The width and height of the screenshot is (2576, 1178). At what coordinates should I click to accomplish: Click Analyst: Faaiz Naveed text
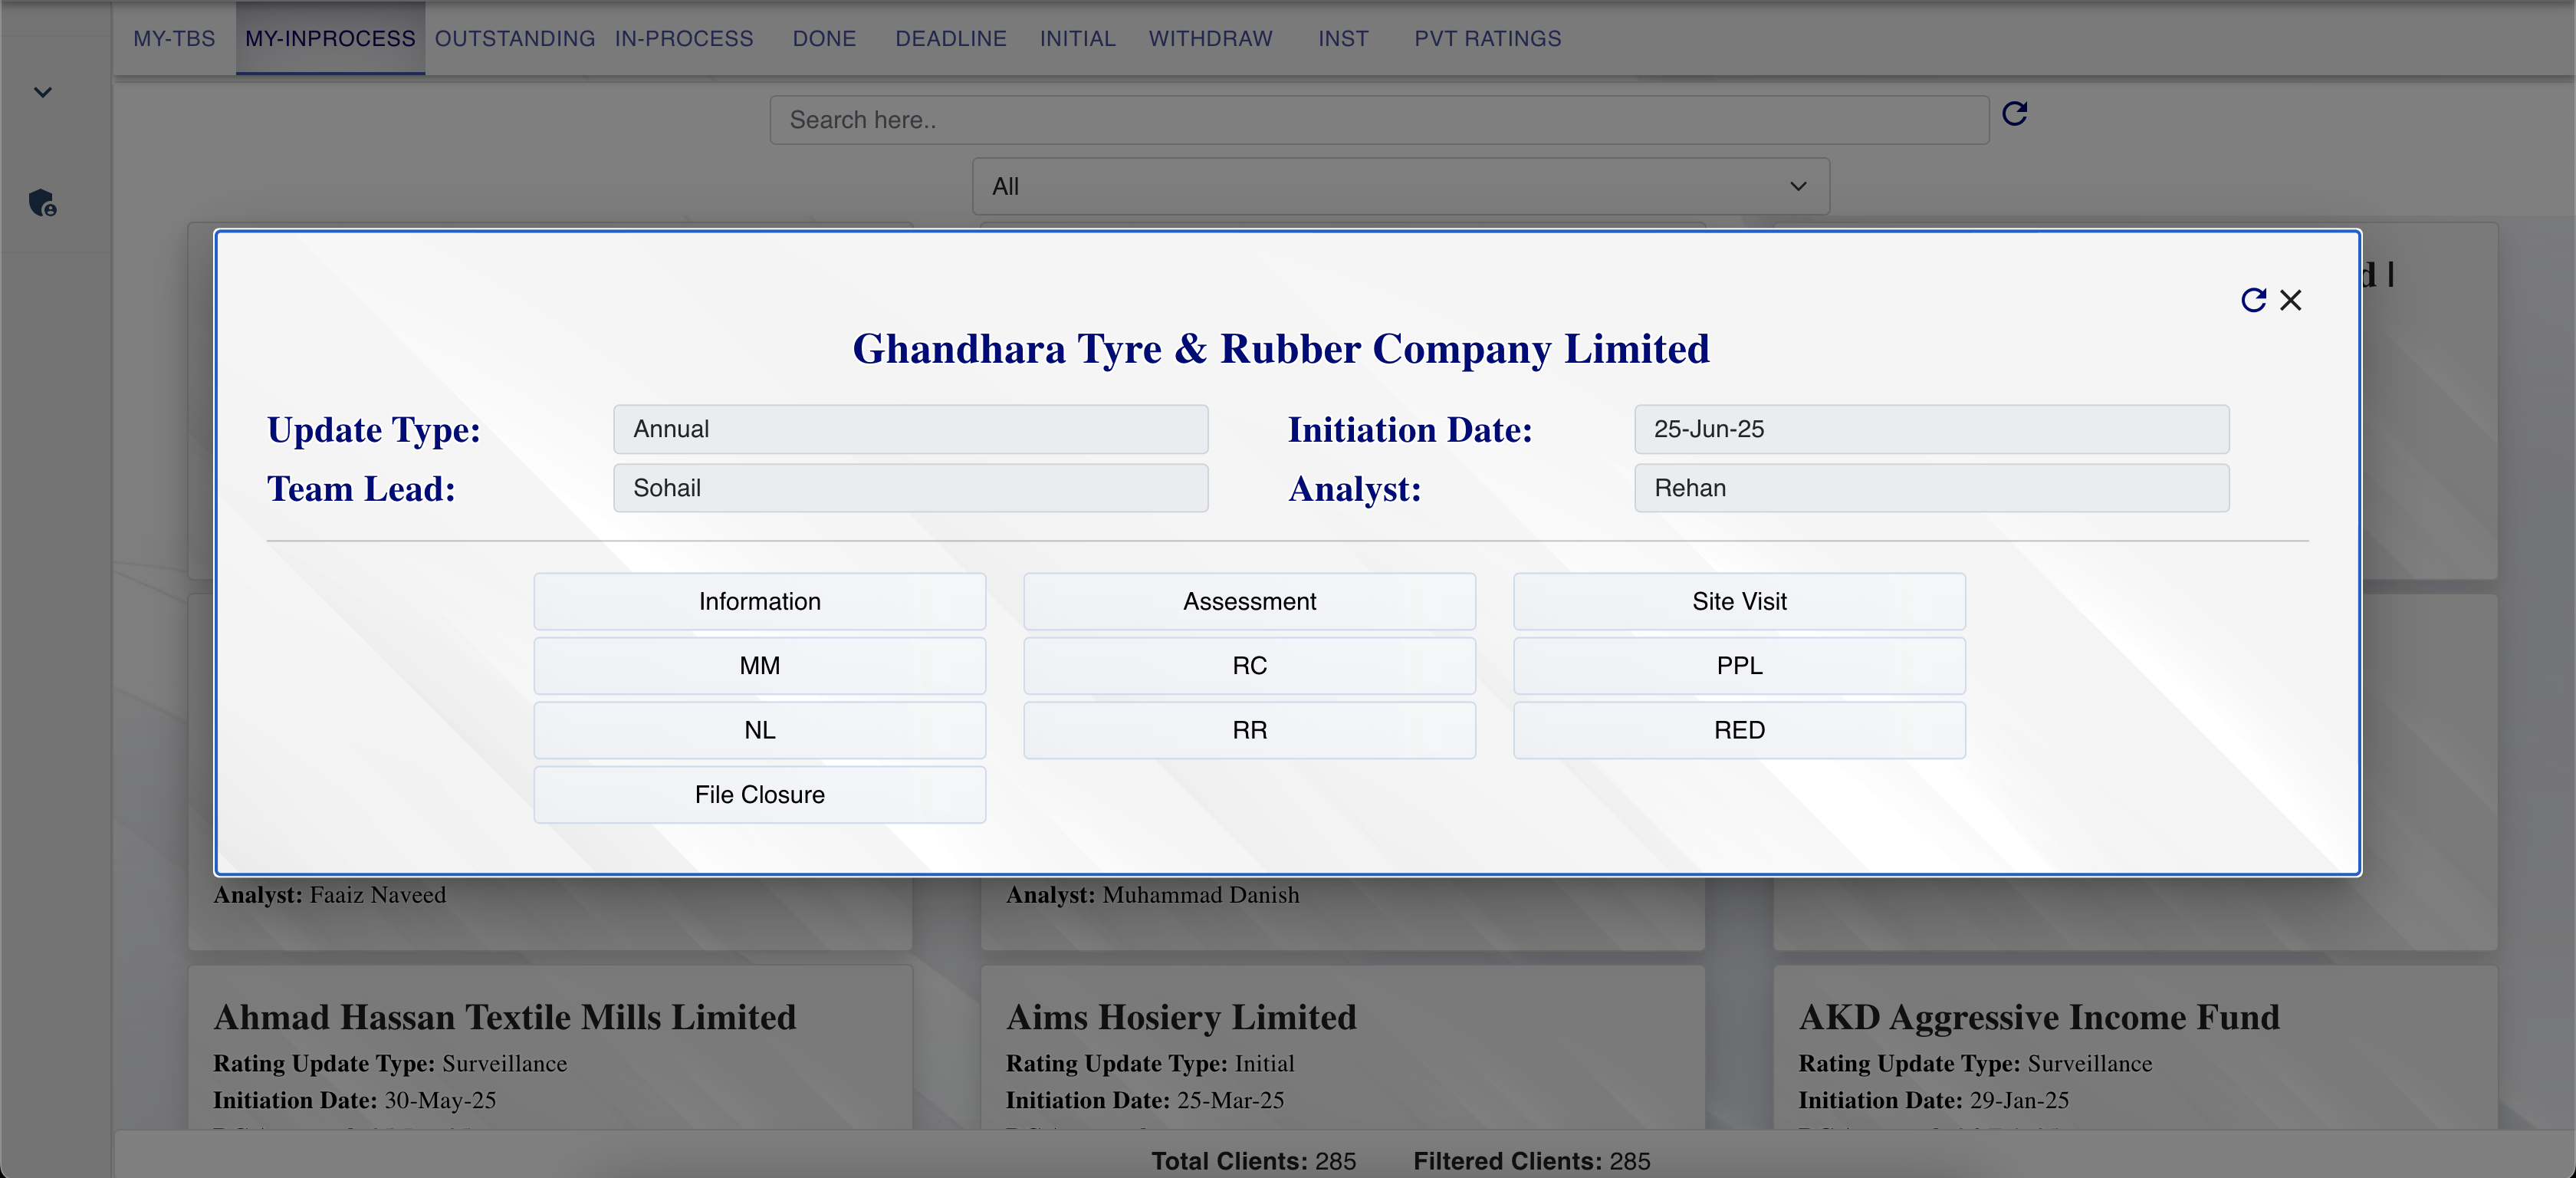(329, 895)
